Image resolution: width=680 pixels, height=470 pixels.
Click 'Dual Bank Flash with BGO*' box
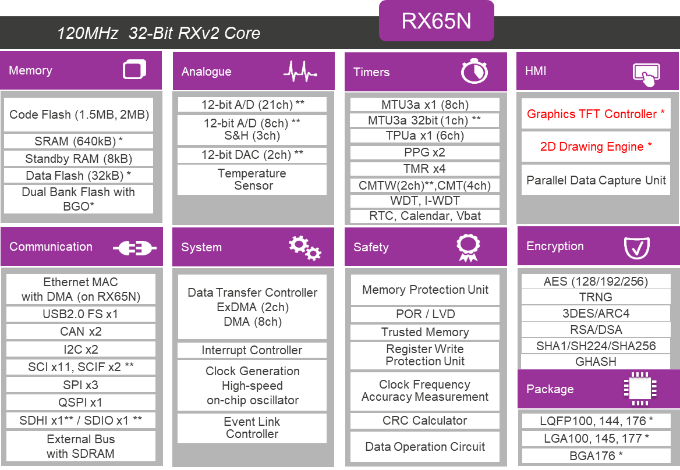(78, 199)
